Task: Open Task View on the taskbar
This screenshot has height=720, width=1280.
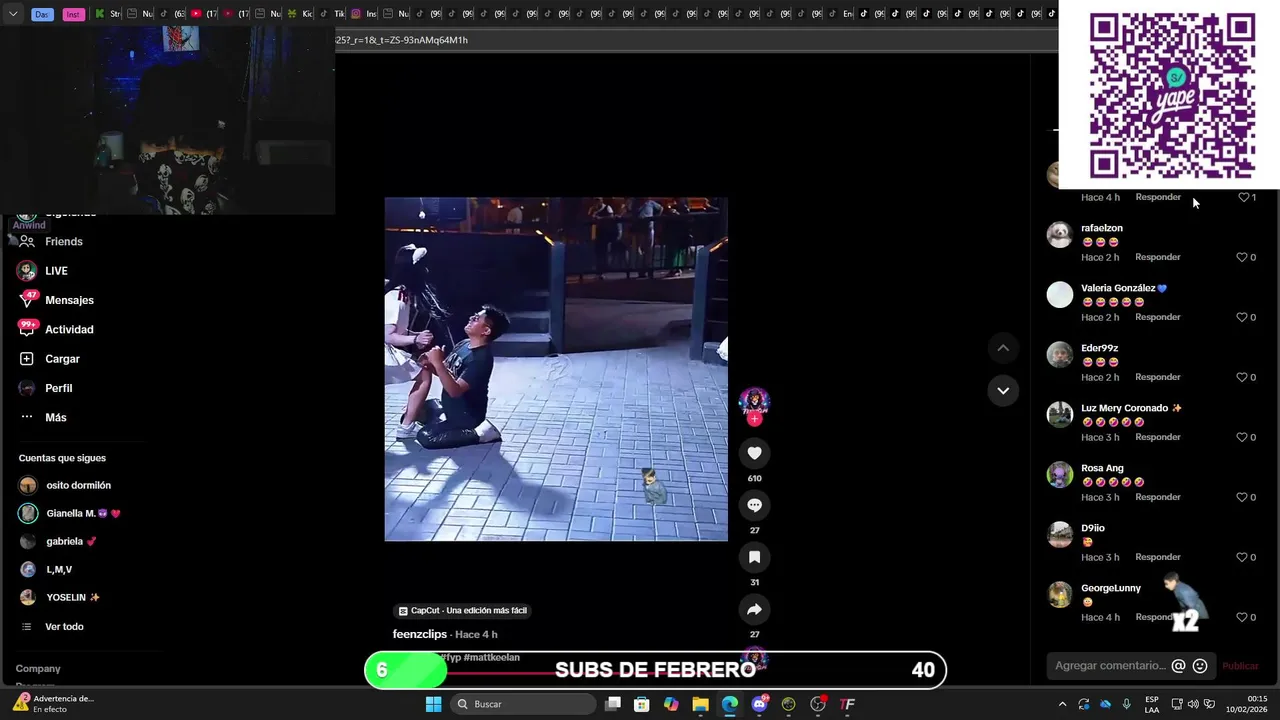Action: coord(613,704)
